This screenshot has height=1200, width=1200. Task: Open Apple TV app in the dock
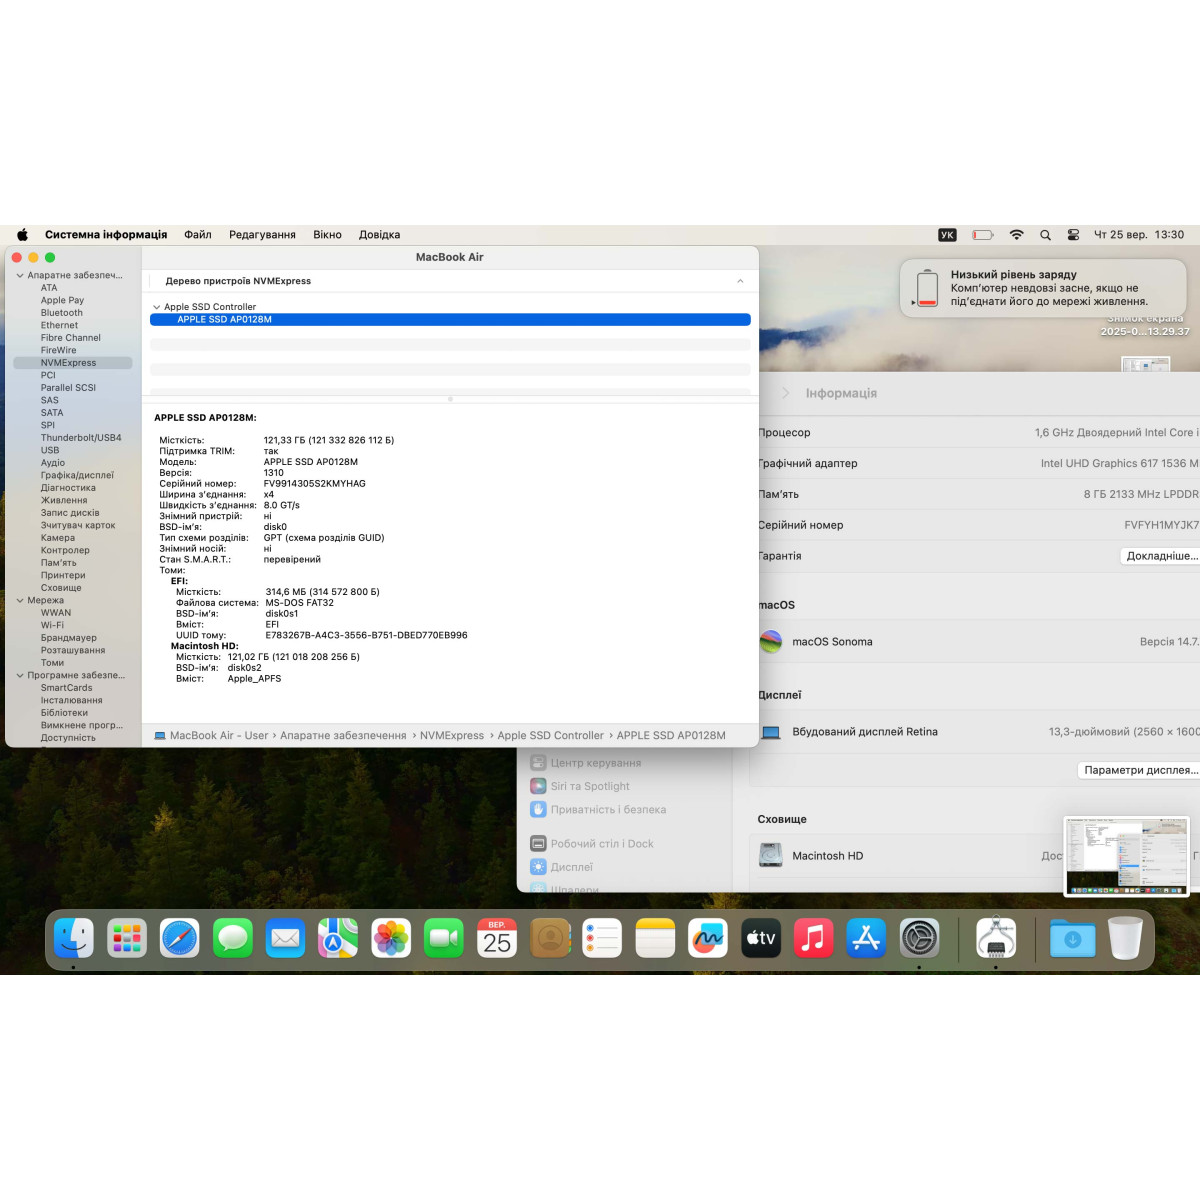[x=761, y=938]
